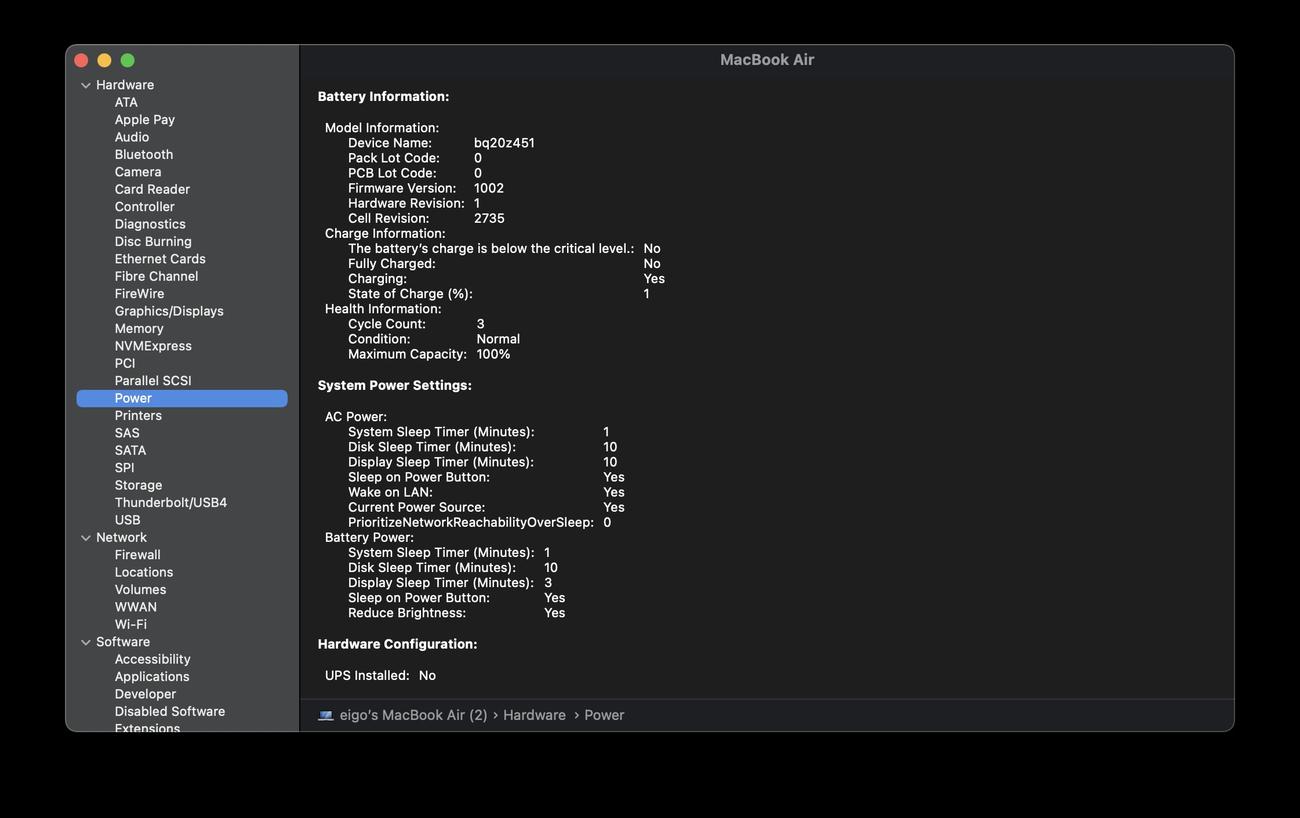Click the Cycle Count label

pos(387,324)
